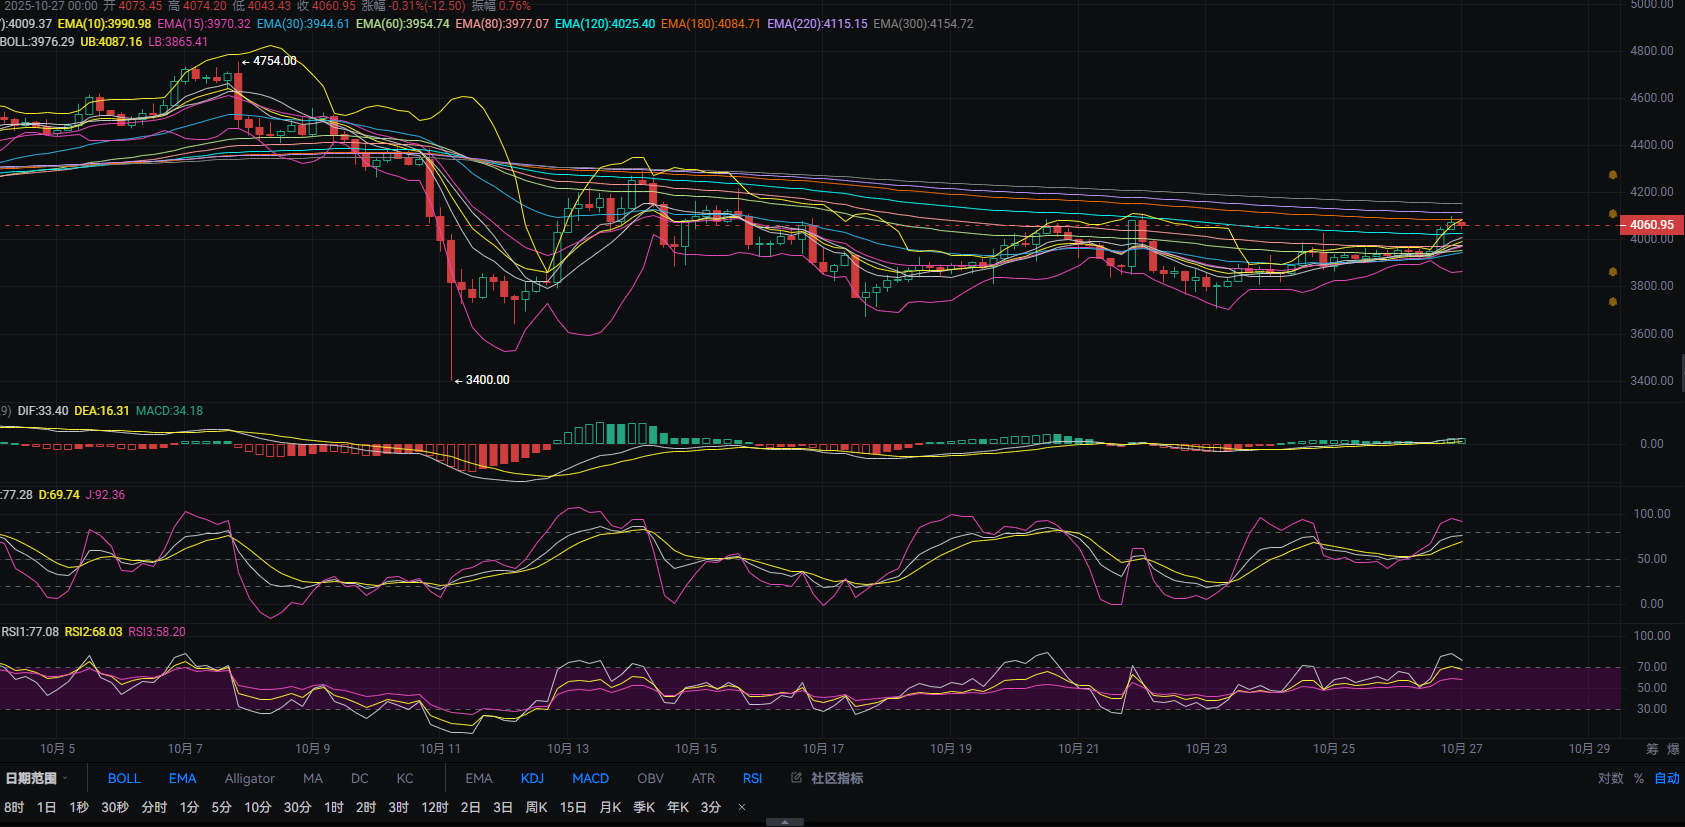The image size is (1685, 827).
Task: Open the 日期范围 date range dropdown
Action: click(36, 778)
